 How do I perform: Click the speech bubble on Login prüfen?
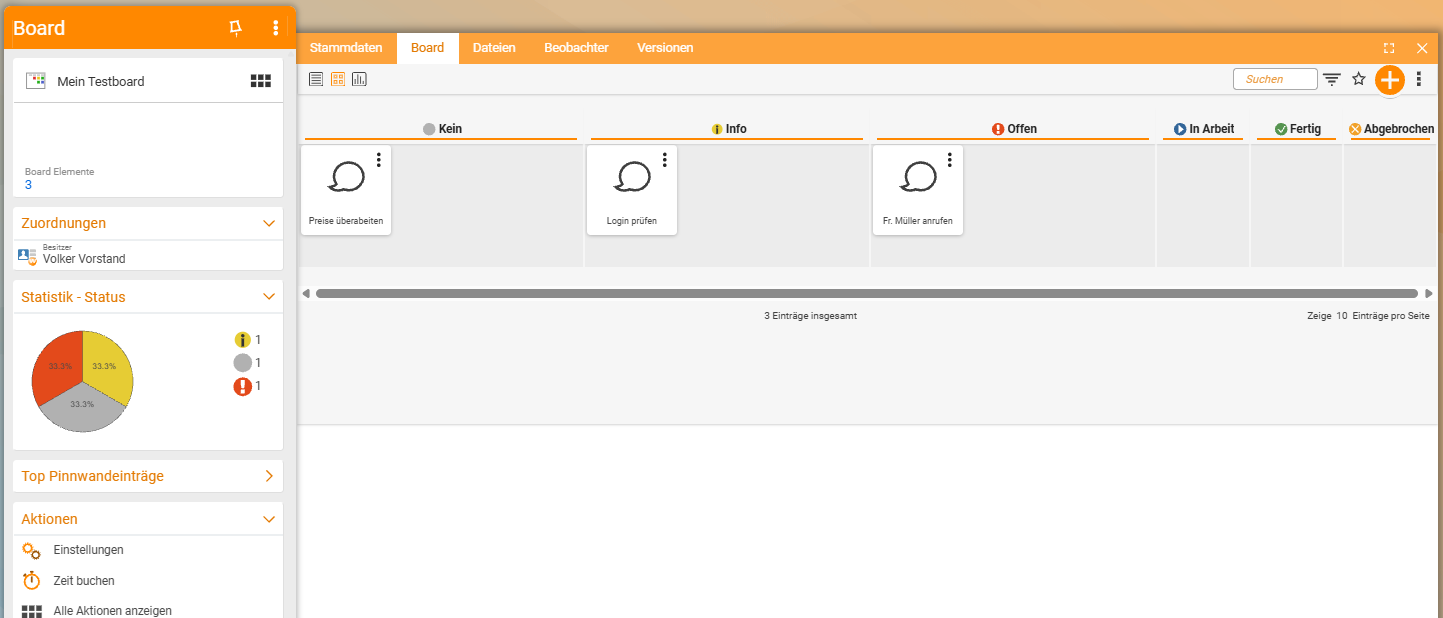[632, 177]
